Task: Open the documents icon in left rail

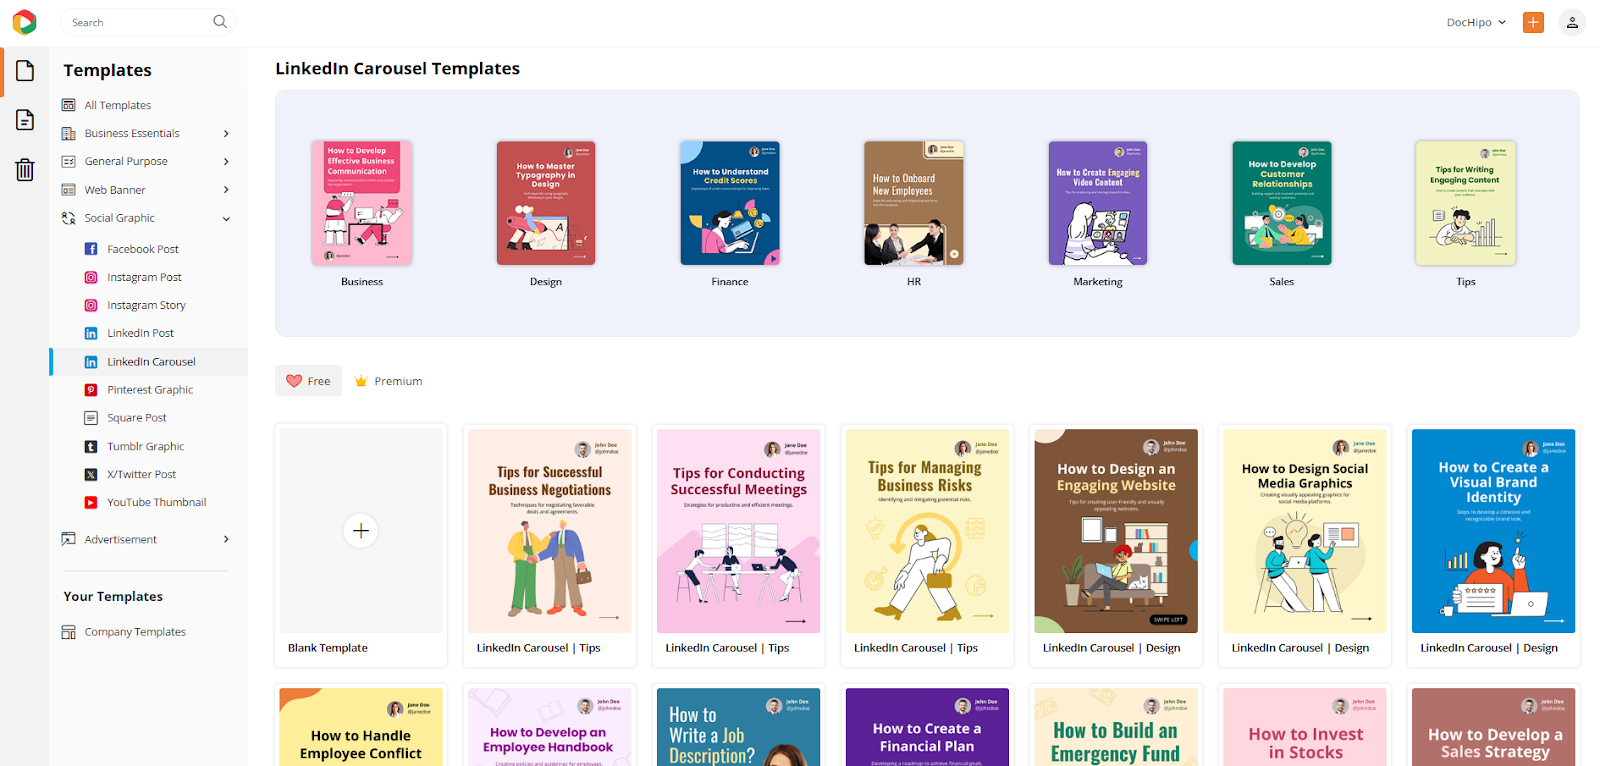Action: [25, 120]
